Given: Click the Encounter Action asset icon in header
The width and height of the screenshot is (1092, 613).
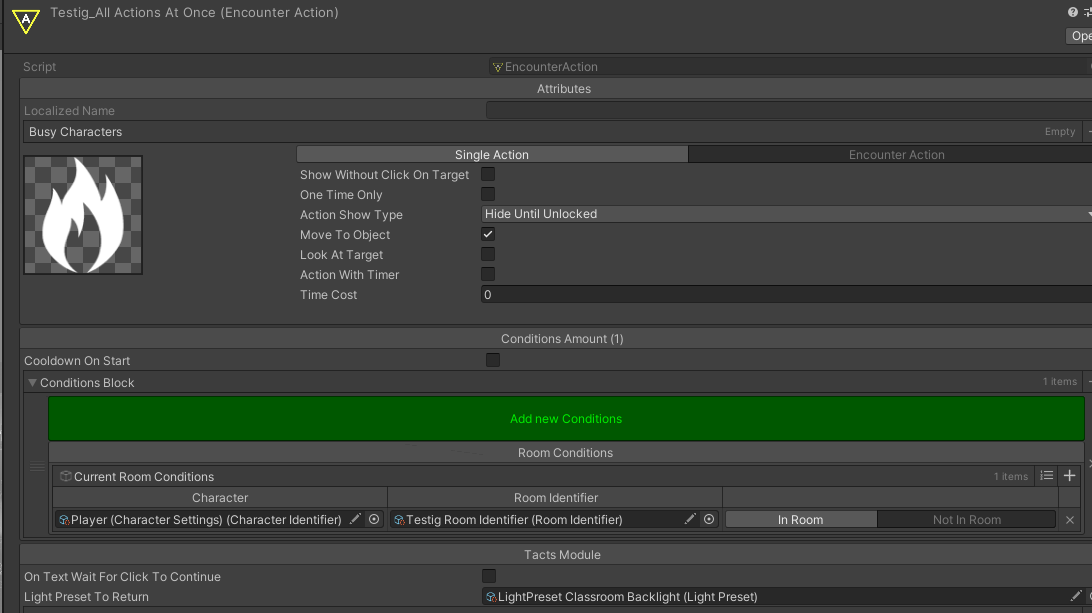Looking at the screenshot, I should [26, 21].
